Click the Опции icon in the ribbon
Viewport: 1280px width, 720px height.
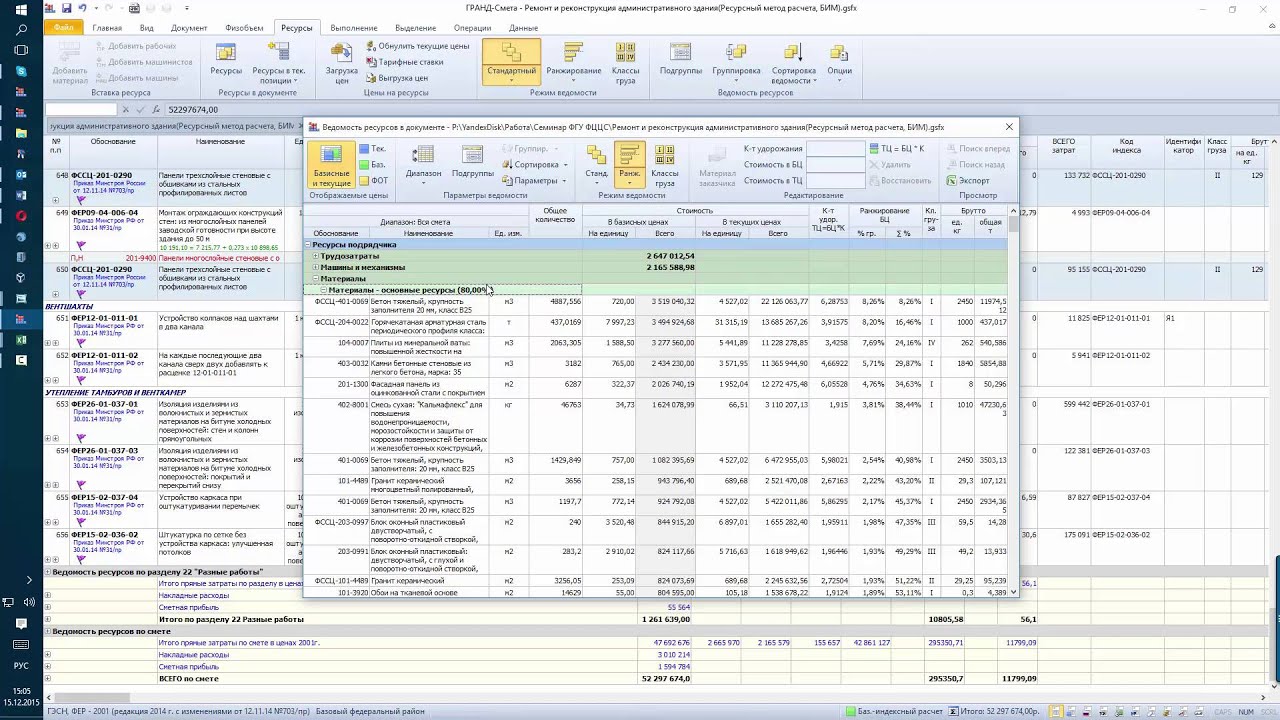tap(840, 60)
